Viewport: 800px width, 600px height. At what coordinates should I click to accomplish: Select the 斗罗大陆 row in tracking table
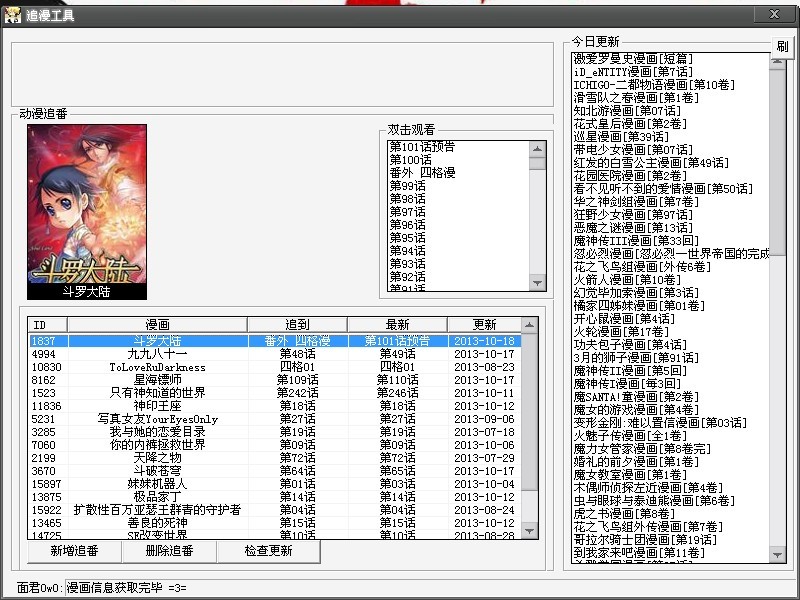(x=275, y=341)
